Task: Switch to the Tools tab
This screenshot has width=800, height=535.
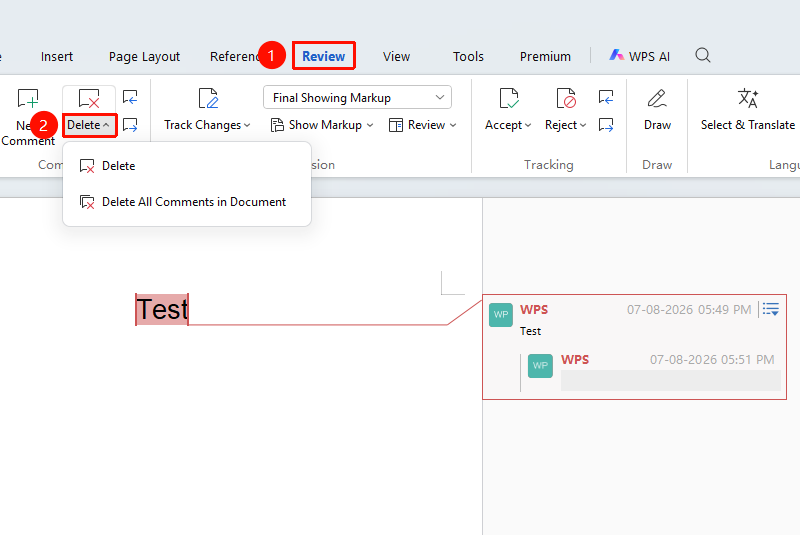Action: click(468, 57)
